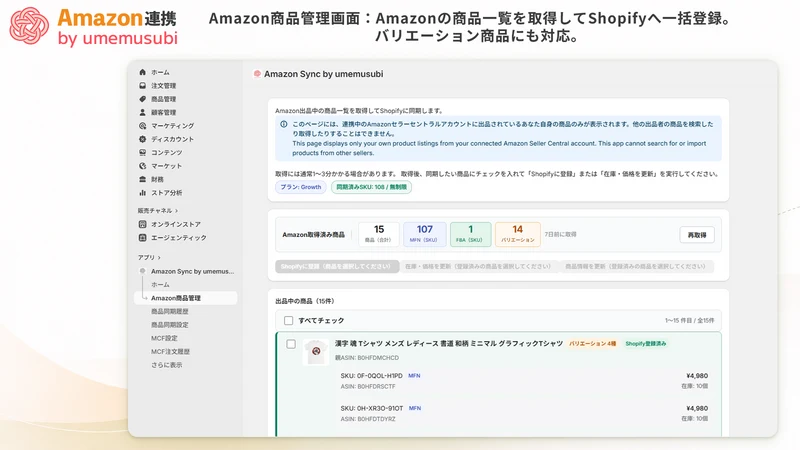Click SKU: 0F-0QOL-H1PD row text
800x450 pixels.
pos(371,376)
